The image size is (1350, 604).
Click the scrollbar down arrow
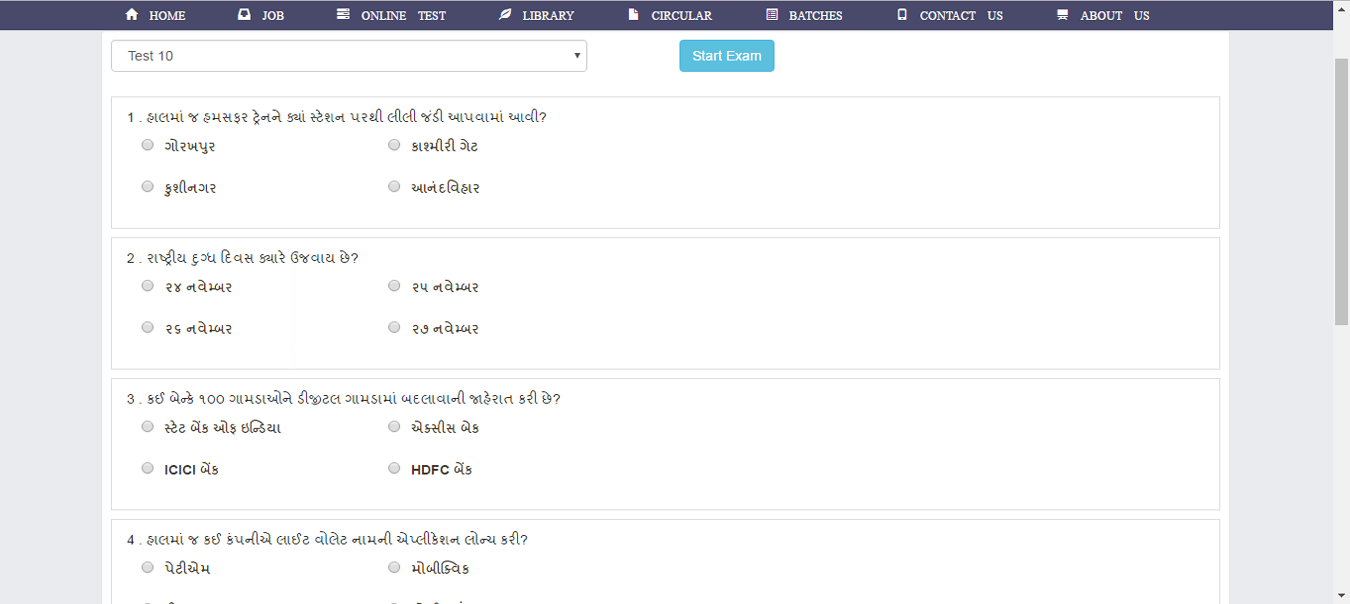click(1341, 595)
